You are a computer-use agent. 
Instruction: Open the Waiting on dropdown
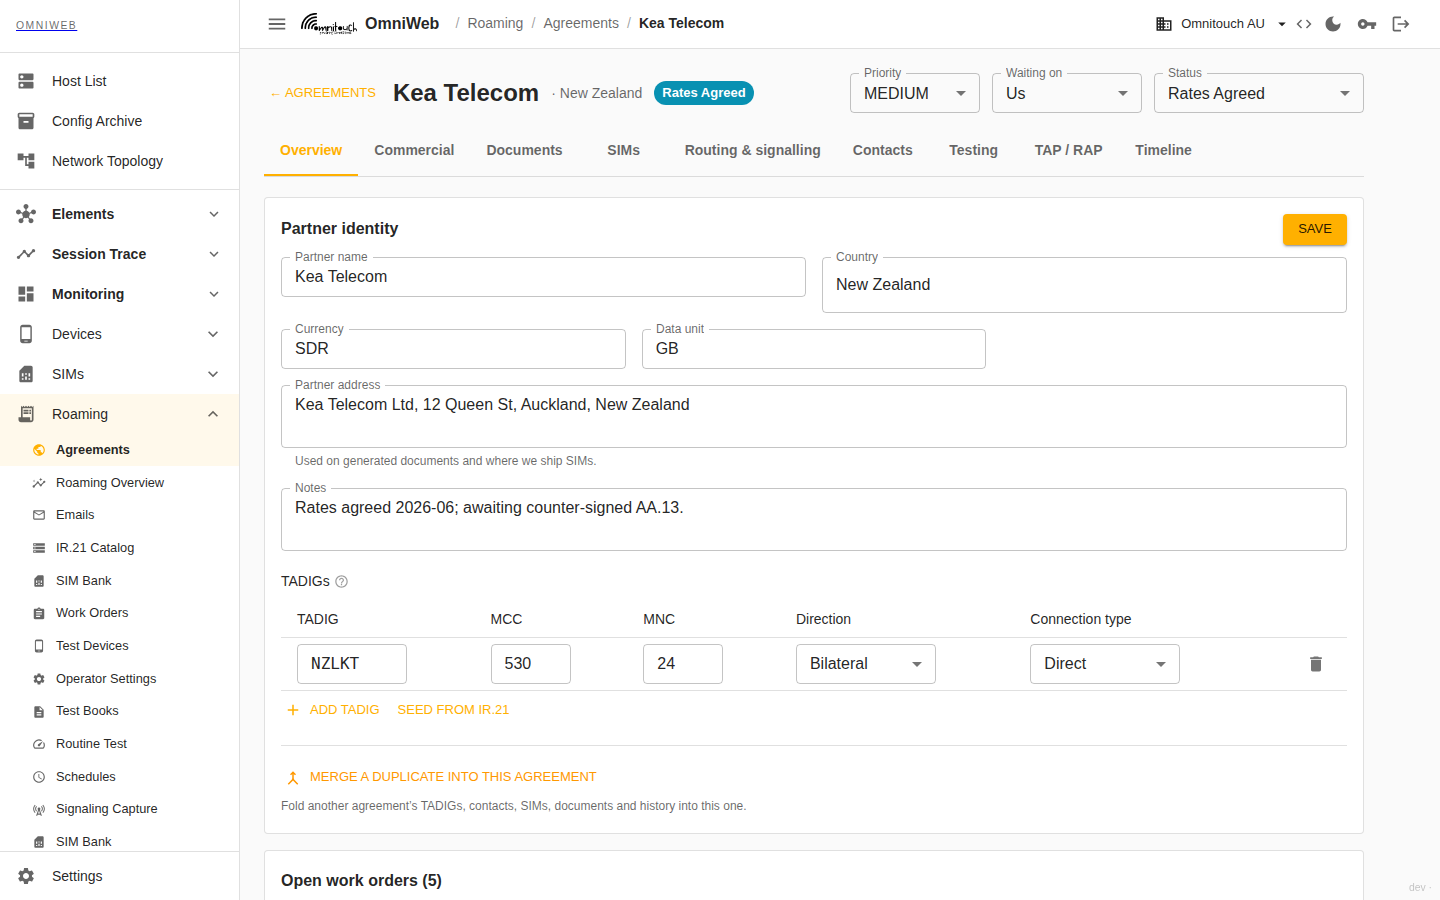point(1067,93)
